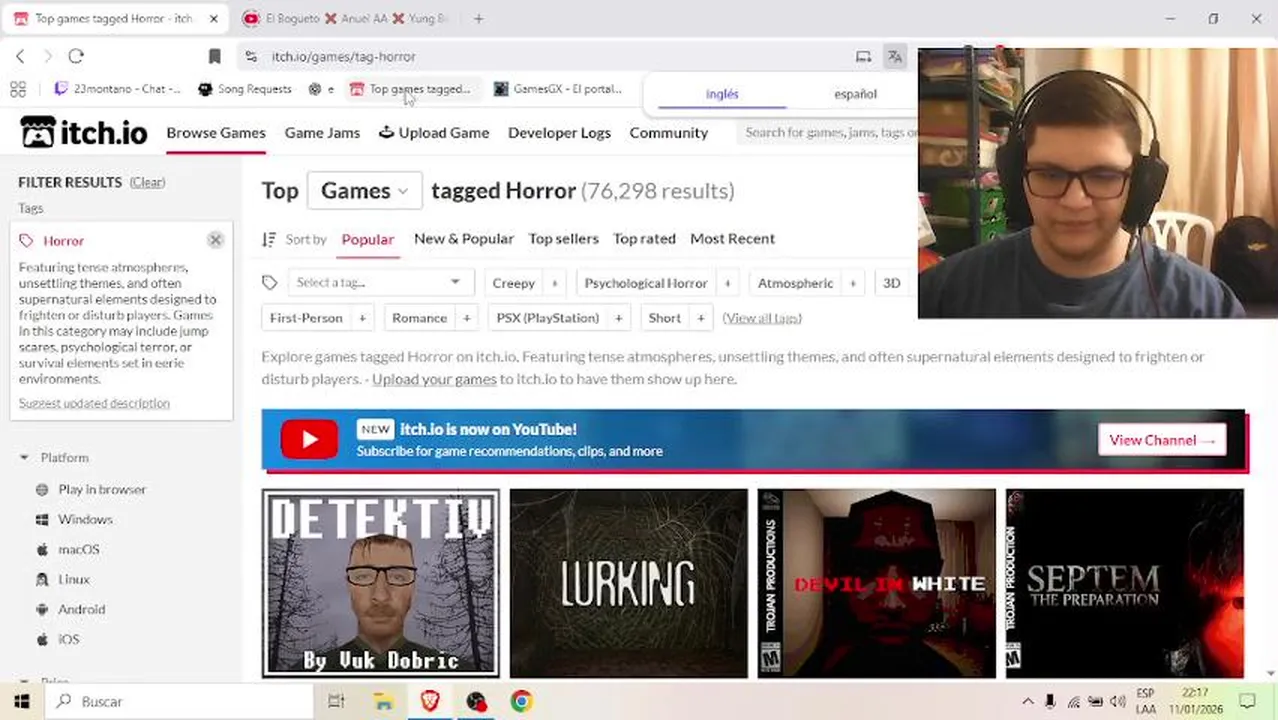Click the Windows Start button
1278x720 pixels.
tap(21, 701)
